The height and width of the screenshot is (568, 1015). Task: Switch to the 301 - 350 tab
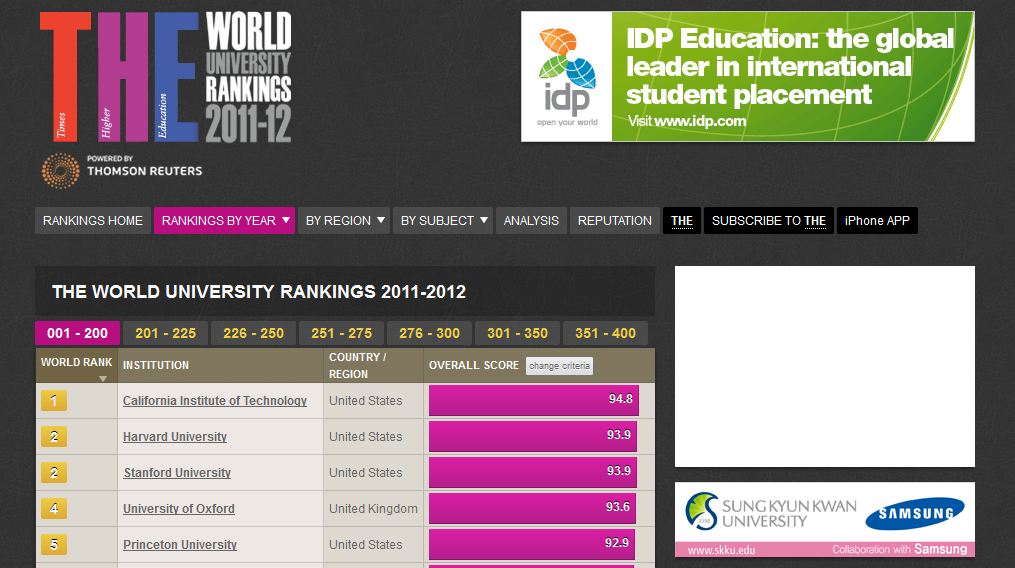pyautogui.click(x=517, y=334)
